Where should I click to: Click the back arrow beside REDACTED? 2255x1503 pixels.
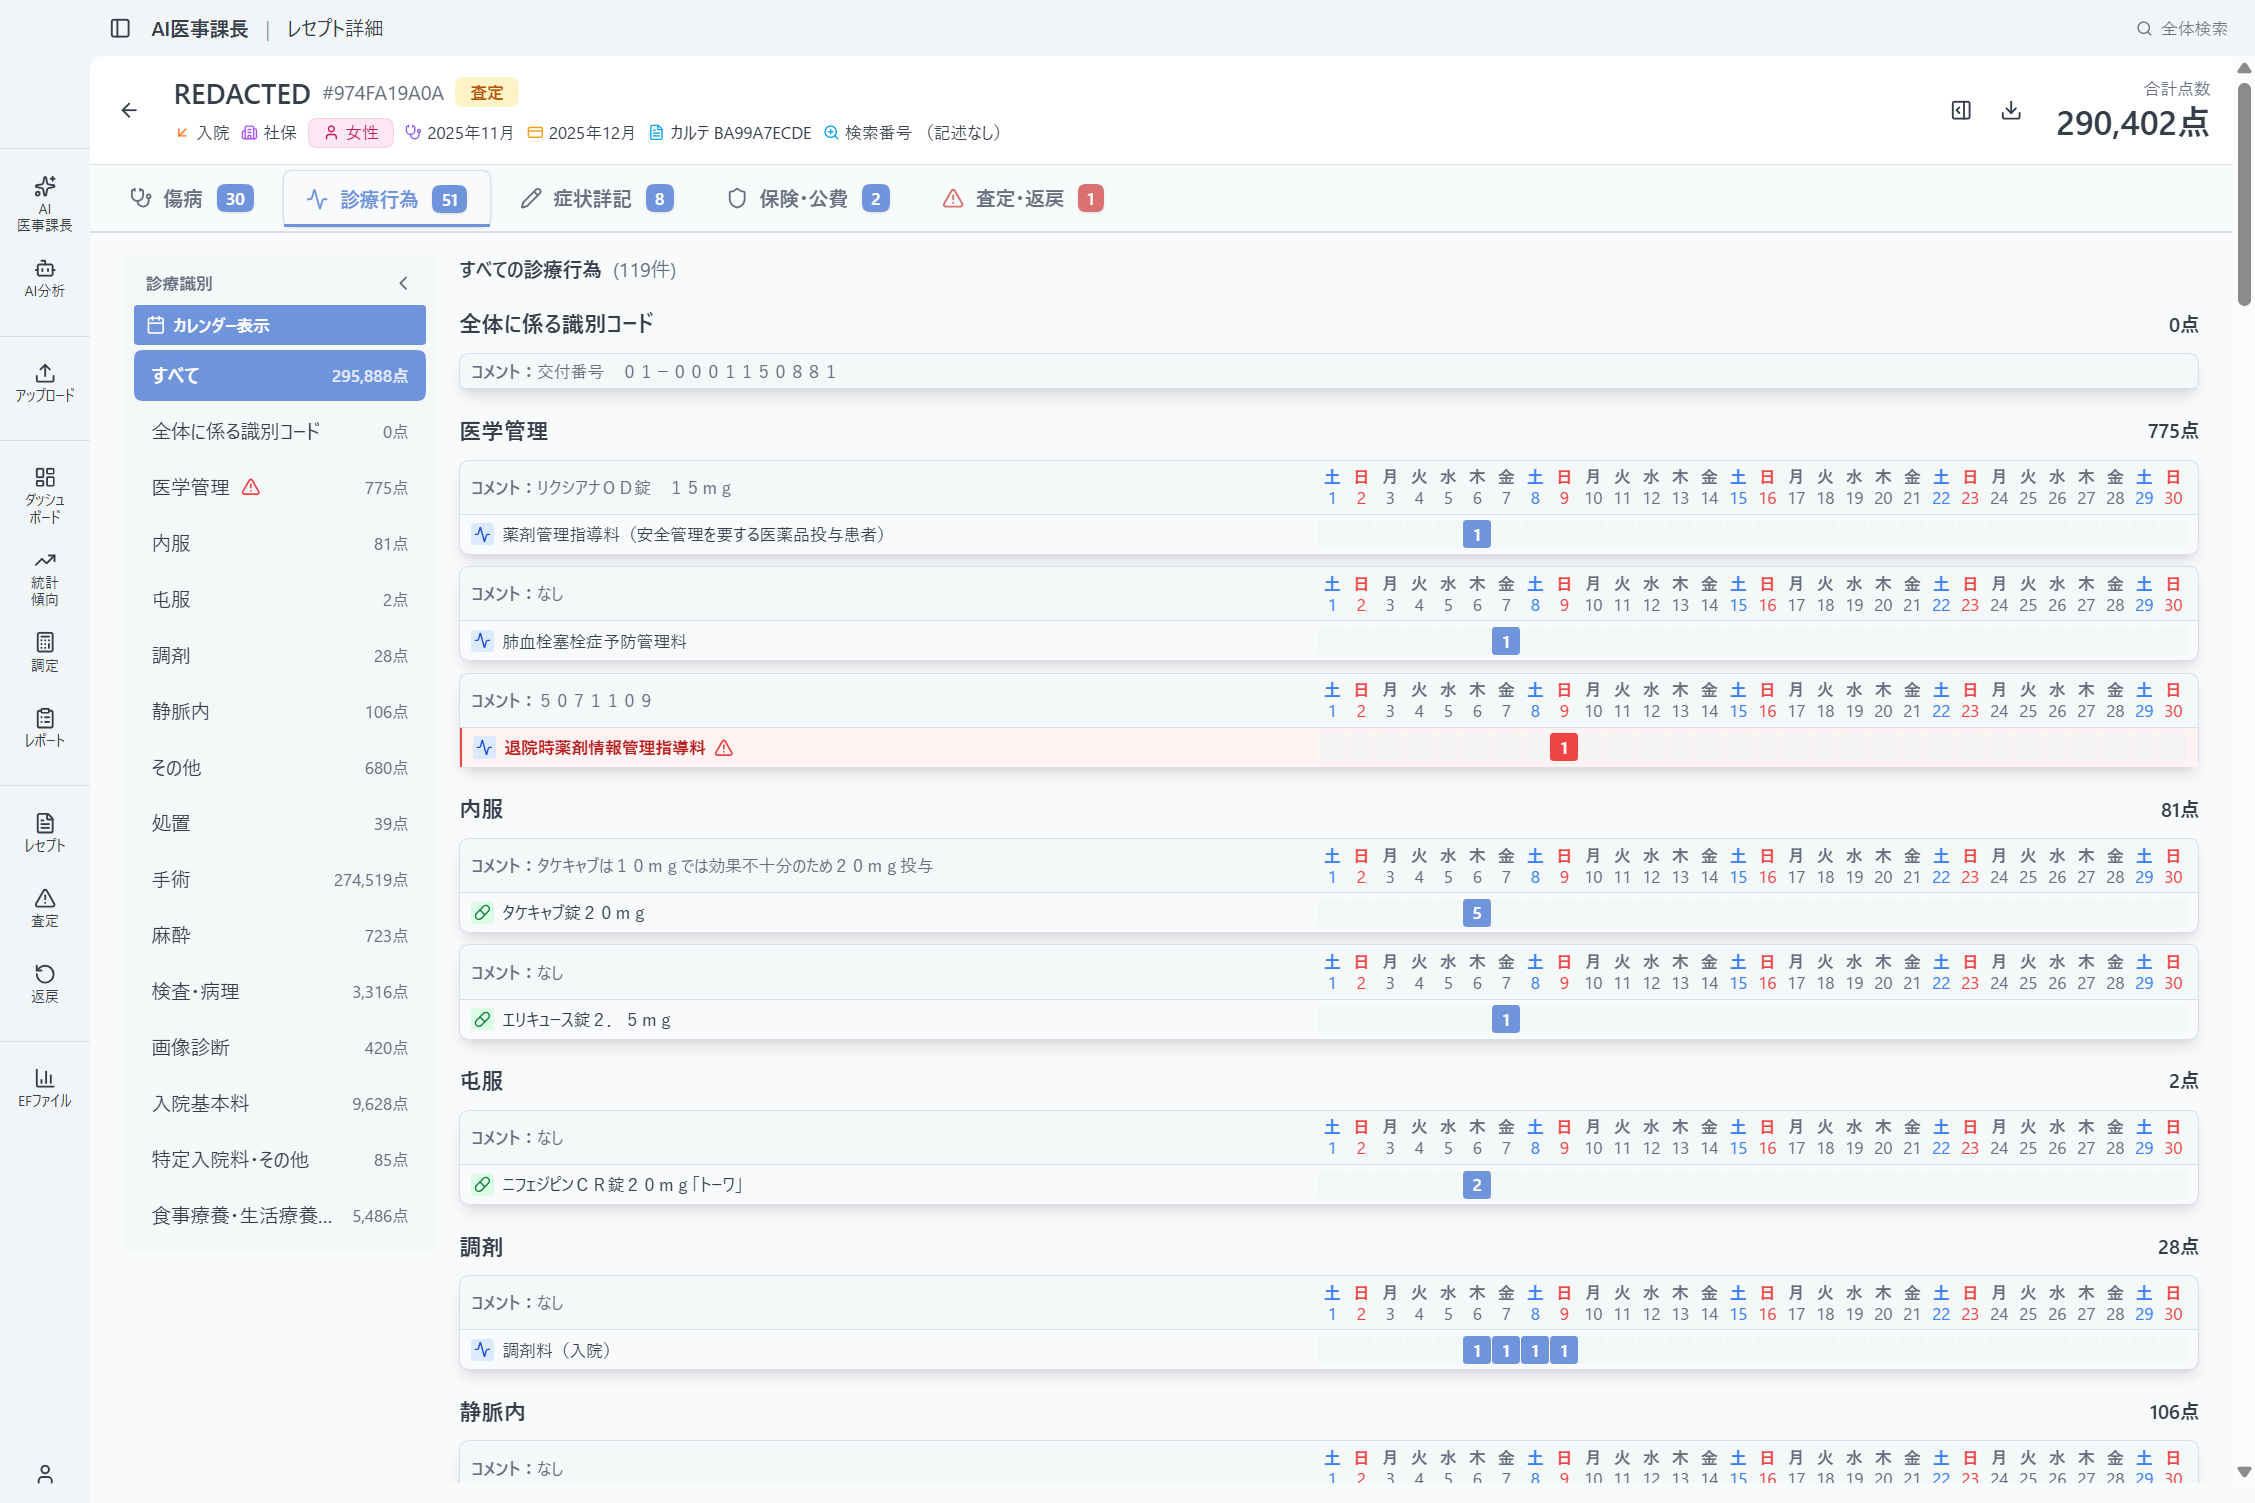129,110
